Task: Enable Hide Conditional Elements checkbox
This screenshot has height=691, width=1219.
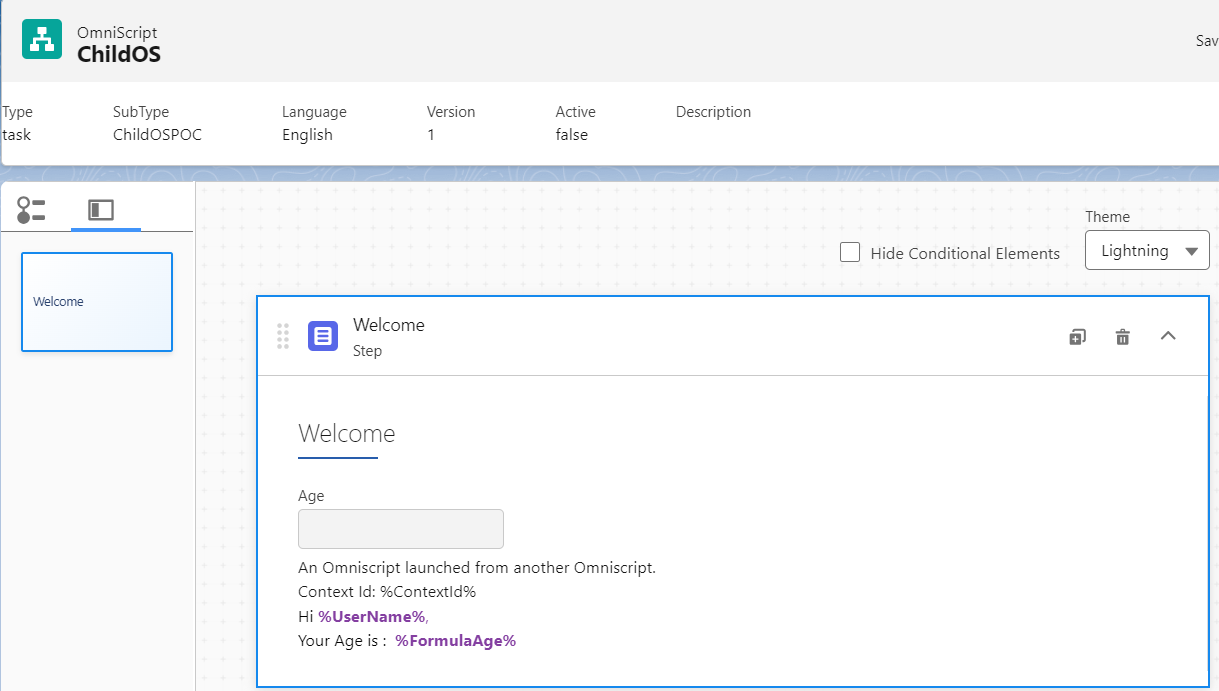Action: coord(850,253)
